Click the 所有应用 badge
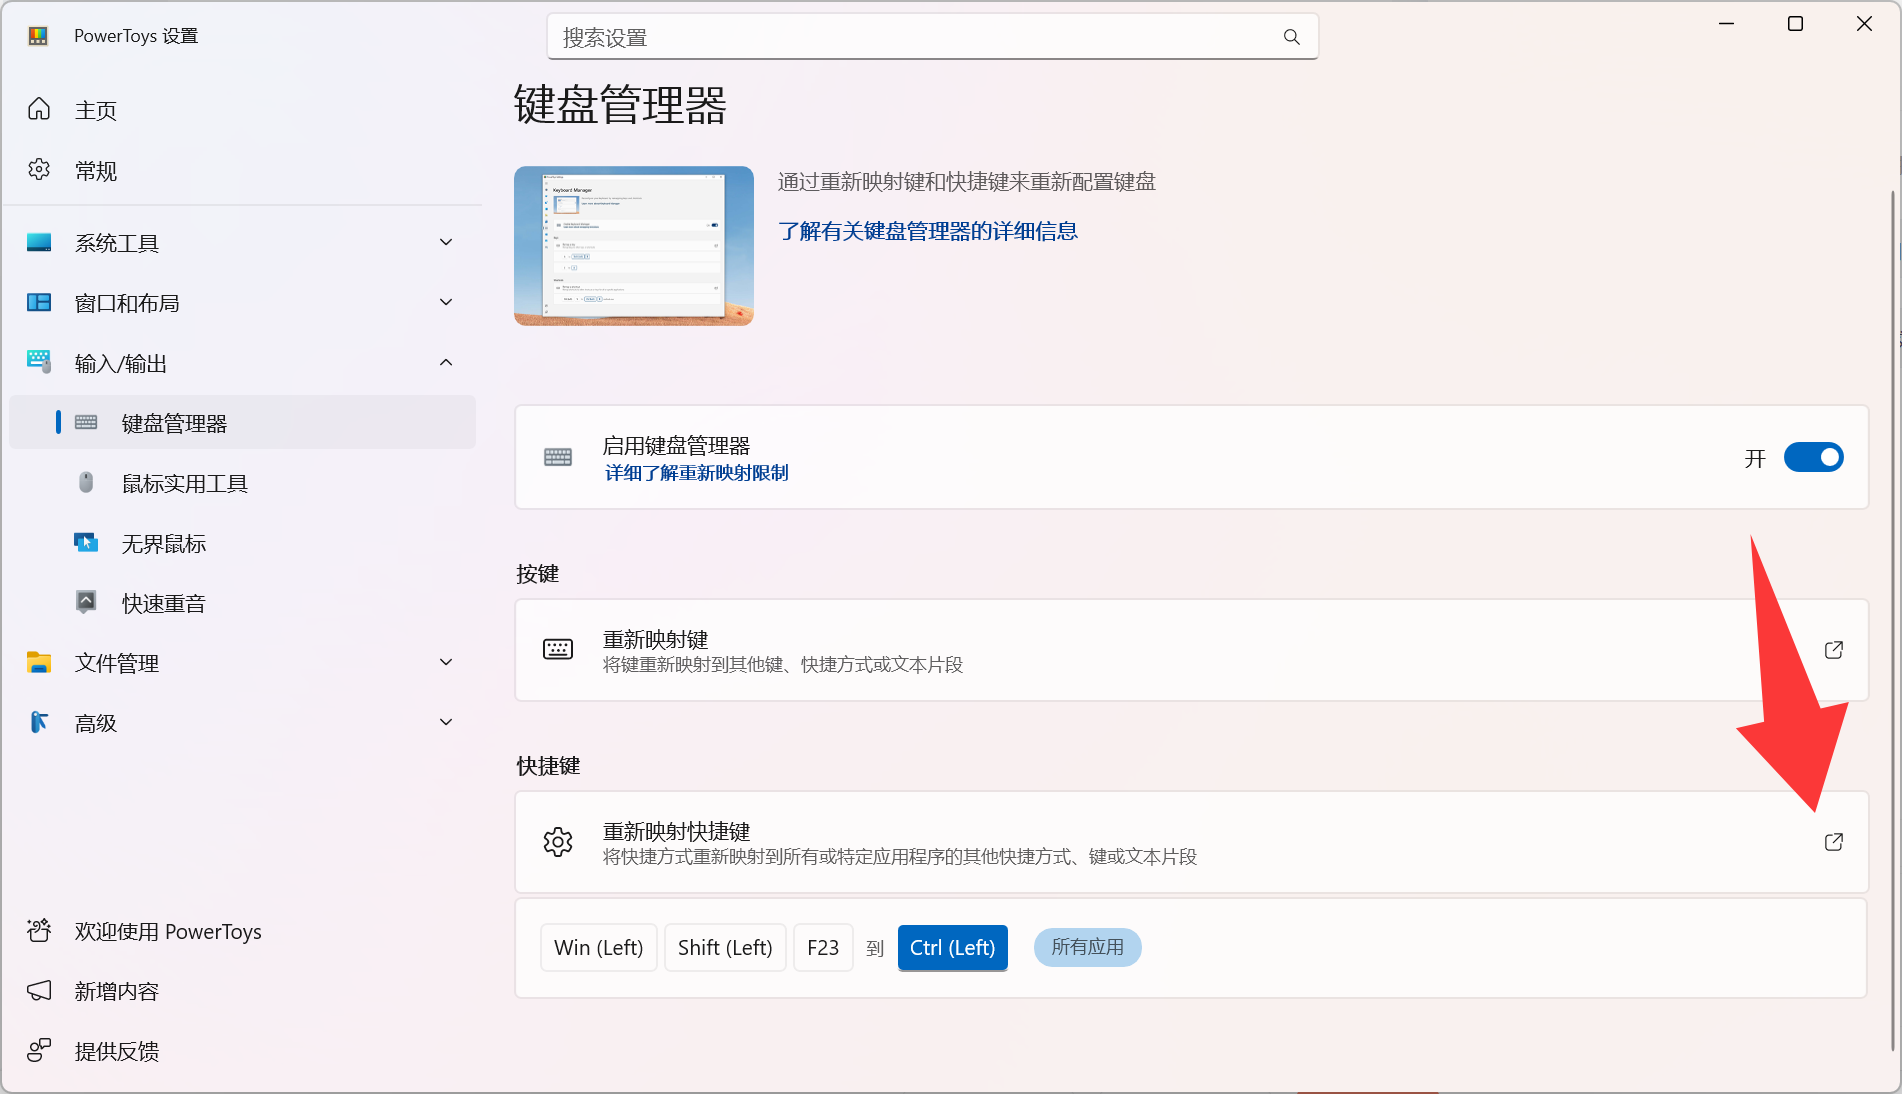 click(1087, 947)
